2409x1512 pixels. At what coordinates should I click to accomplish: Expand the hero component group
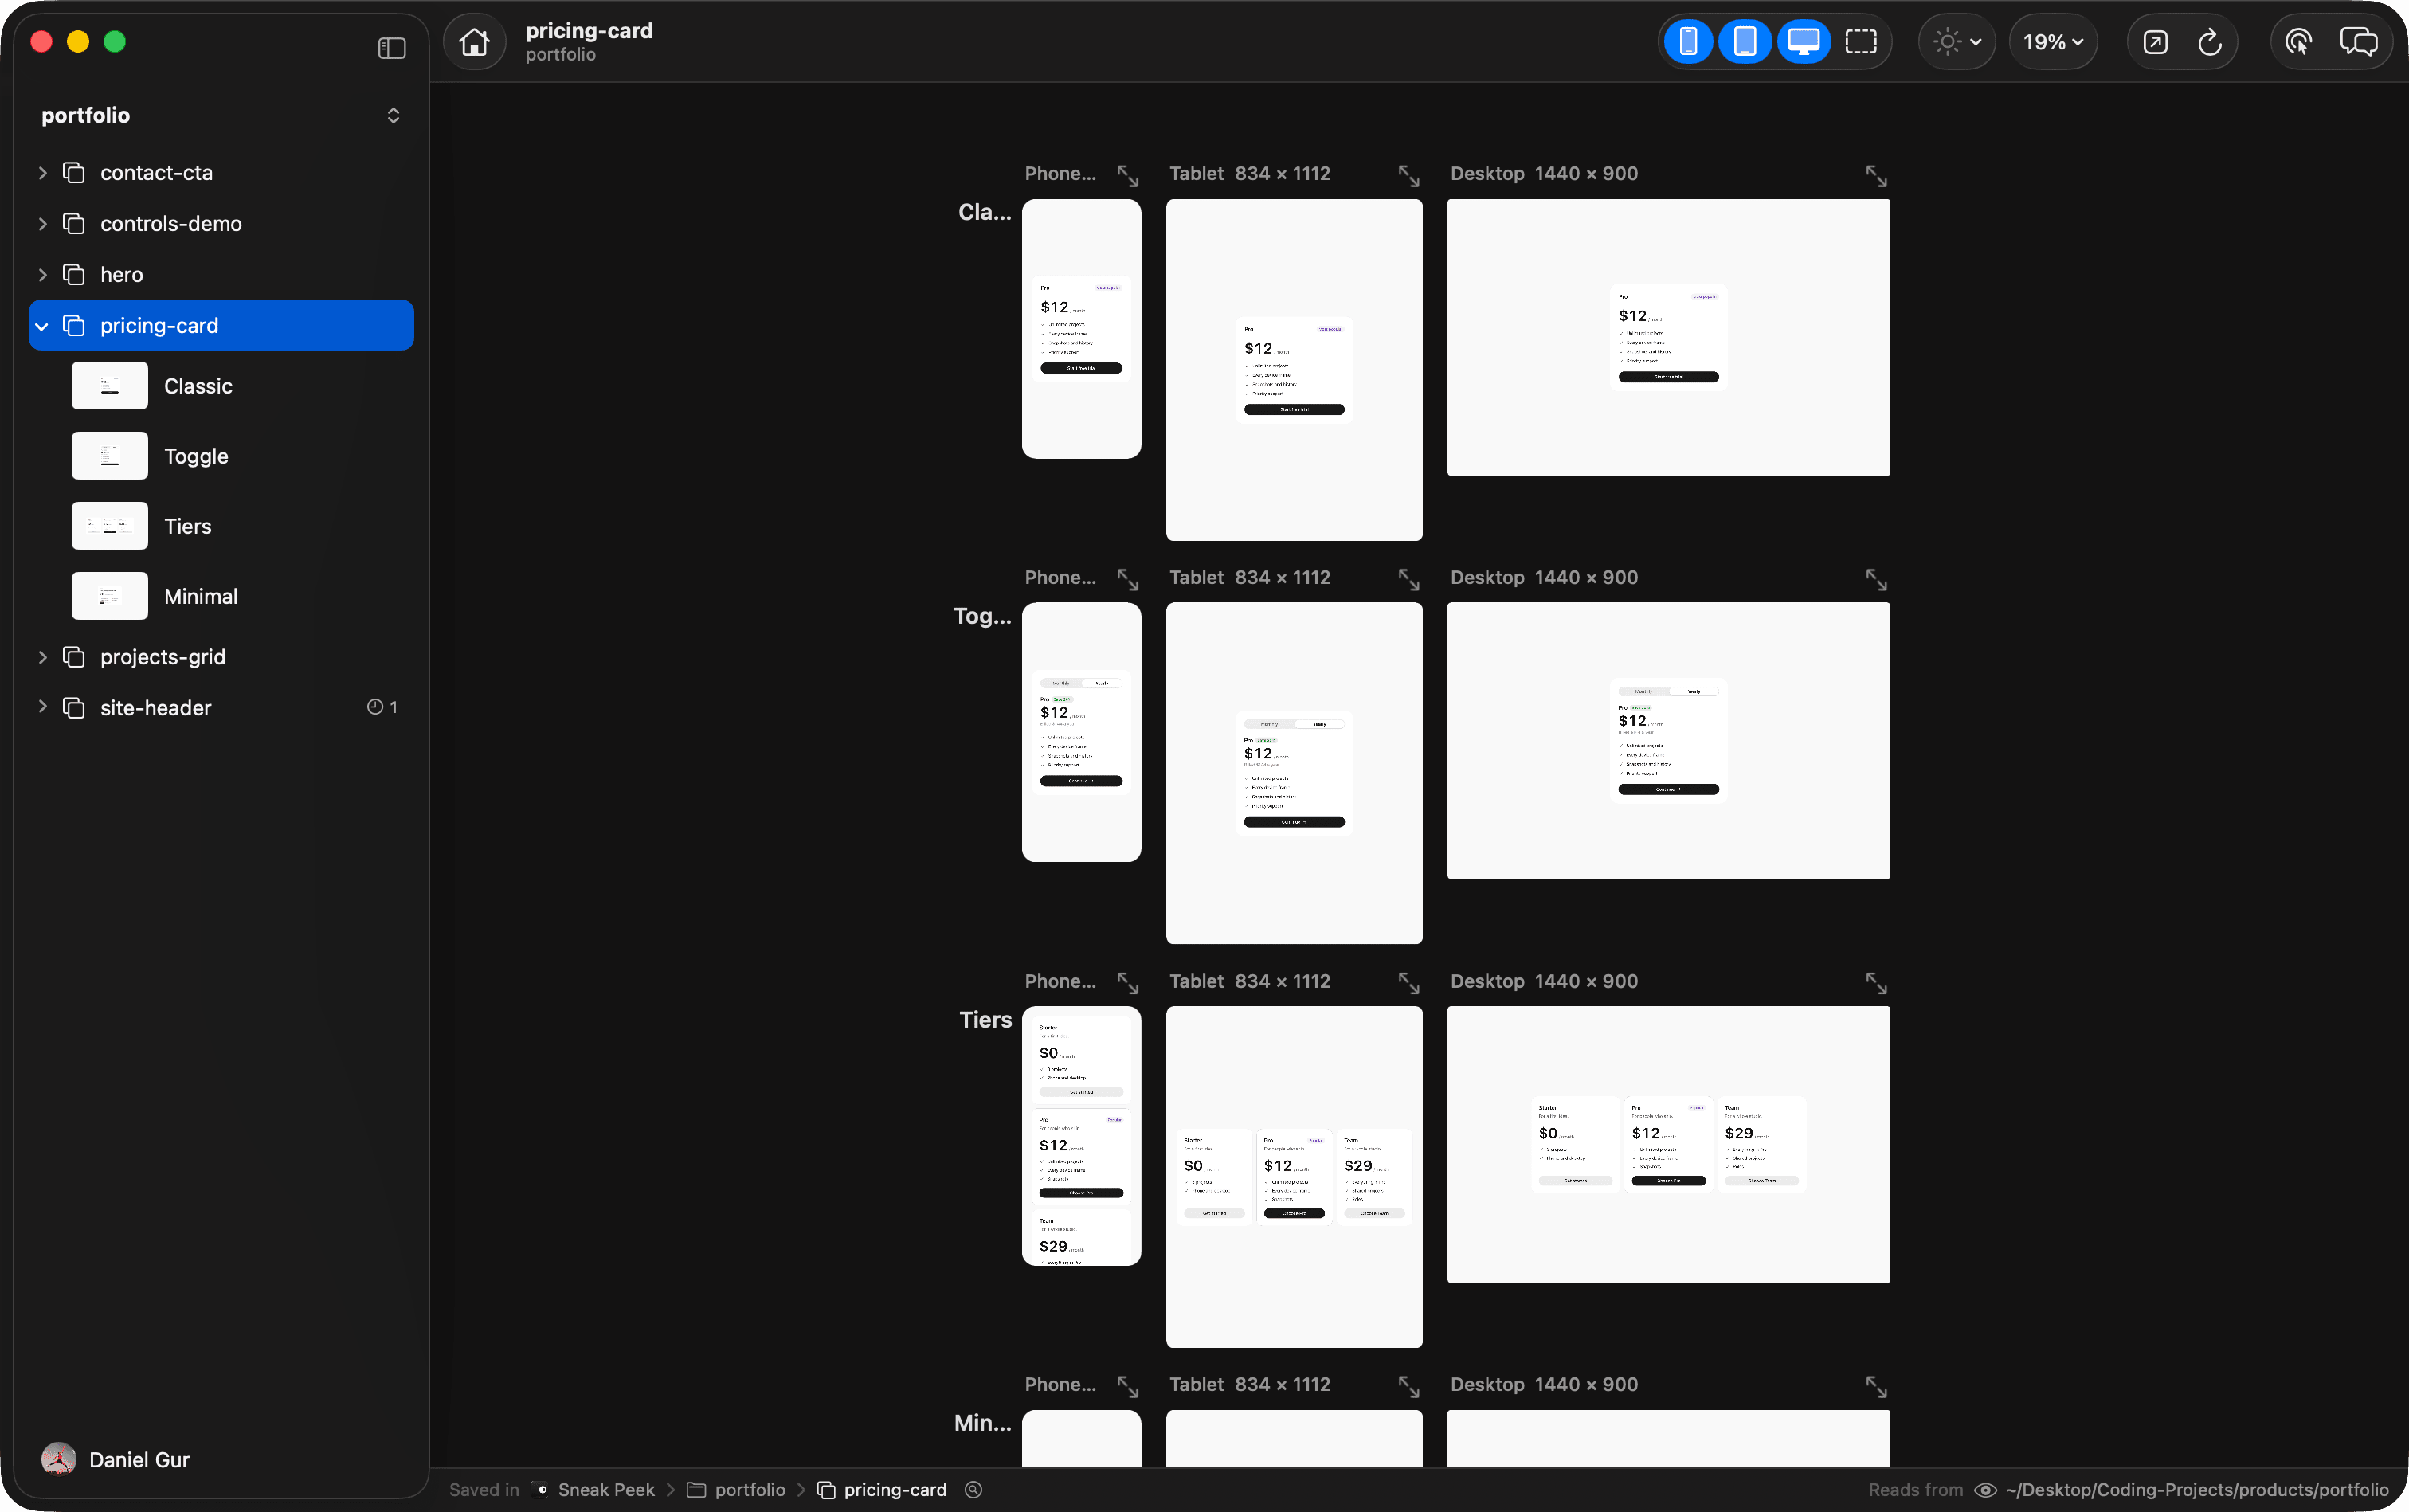42,275
